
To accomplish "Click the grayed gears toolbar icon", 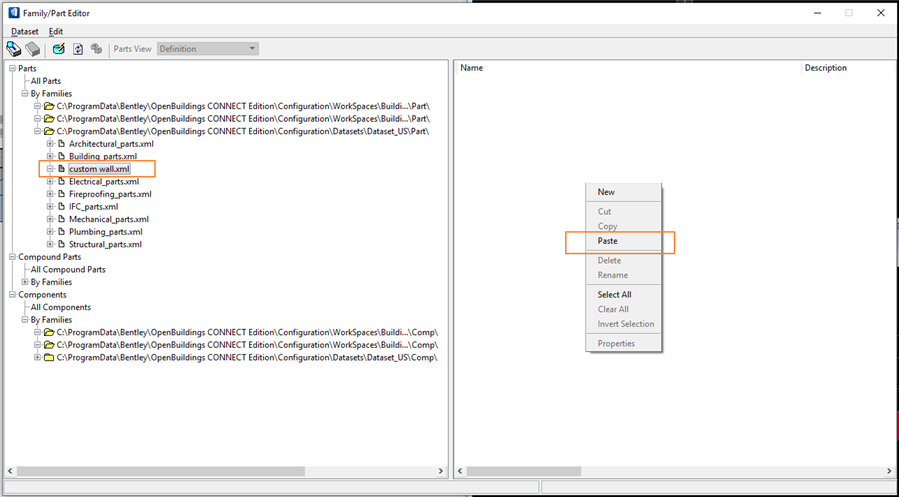I will pyautogui.click(x=96, y=49).
